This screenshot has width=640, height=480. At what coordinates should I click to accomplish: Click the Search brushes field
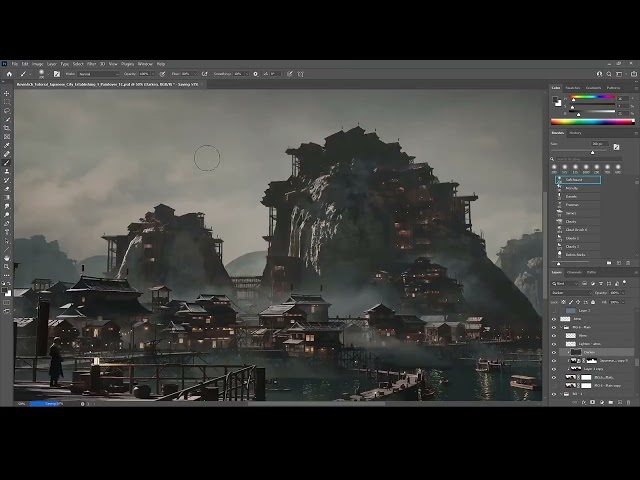[589, 159]
